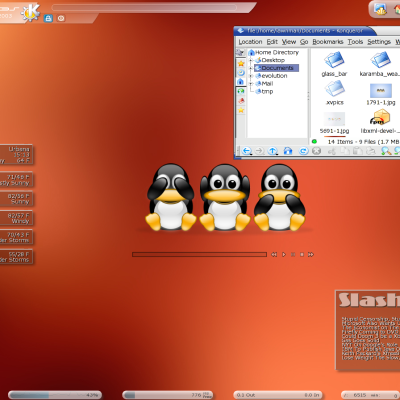Click the 5691-1.jpg thumbnail
The width and height of the screenshot is (400, 400).
334,119
